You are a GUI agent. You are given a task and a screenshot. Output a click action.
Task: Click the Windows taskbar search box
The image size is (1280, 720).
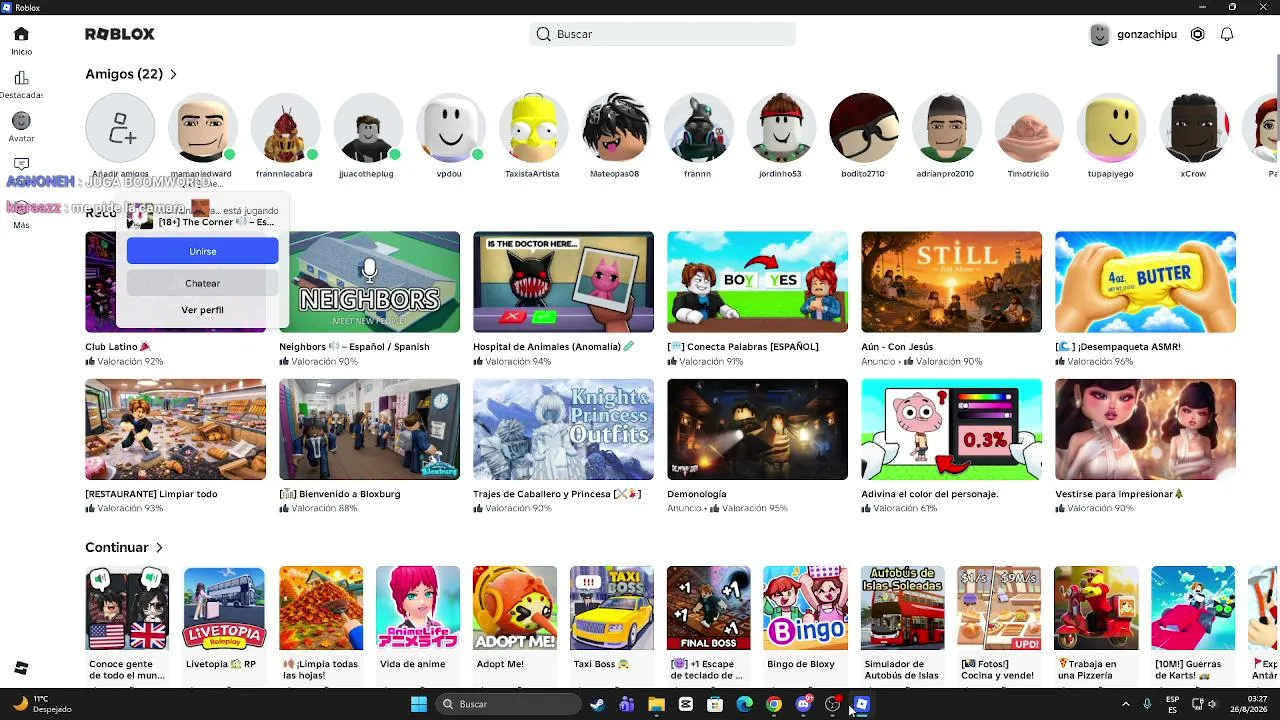(x=506, y=704)
